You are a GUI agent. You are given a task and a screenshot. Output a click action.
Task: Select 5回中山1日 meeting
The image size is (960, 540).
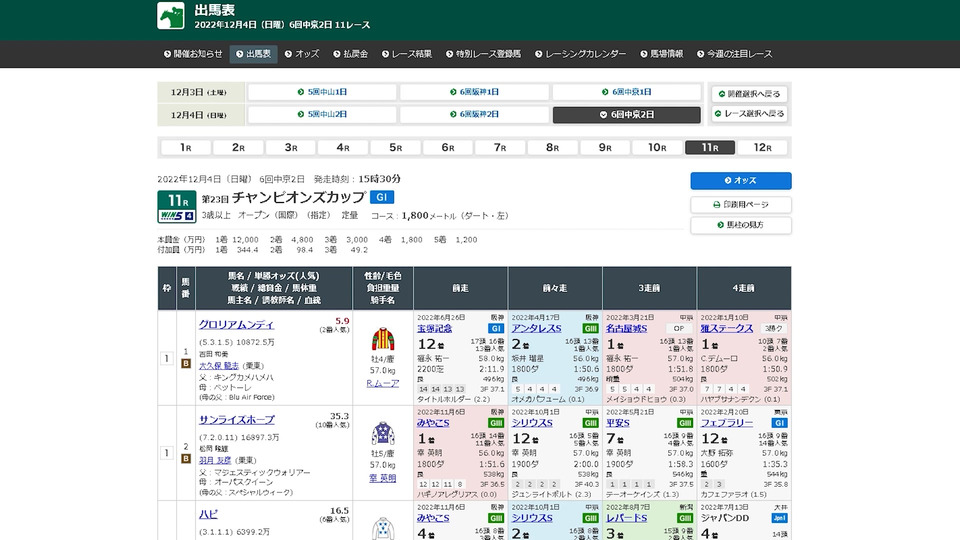tap(322, 92)
